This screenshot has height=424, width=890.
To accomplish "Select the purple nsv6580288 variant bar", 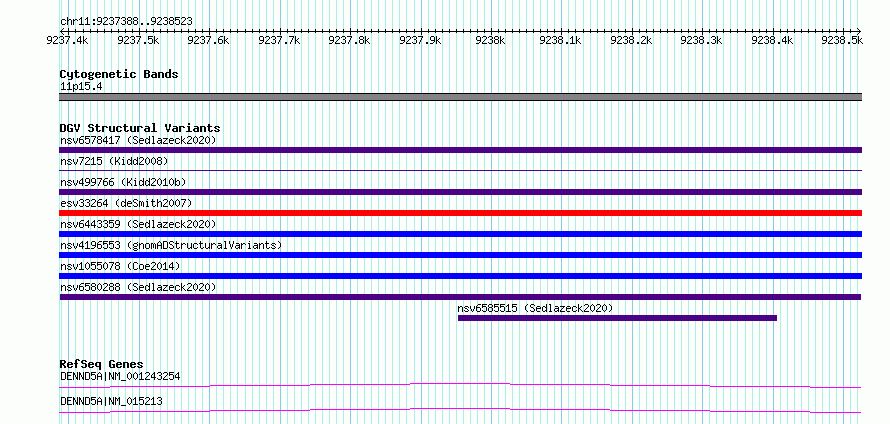I will click(x=460, y=297).
